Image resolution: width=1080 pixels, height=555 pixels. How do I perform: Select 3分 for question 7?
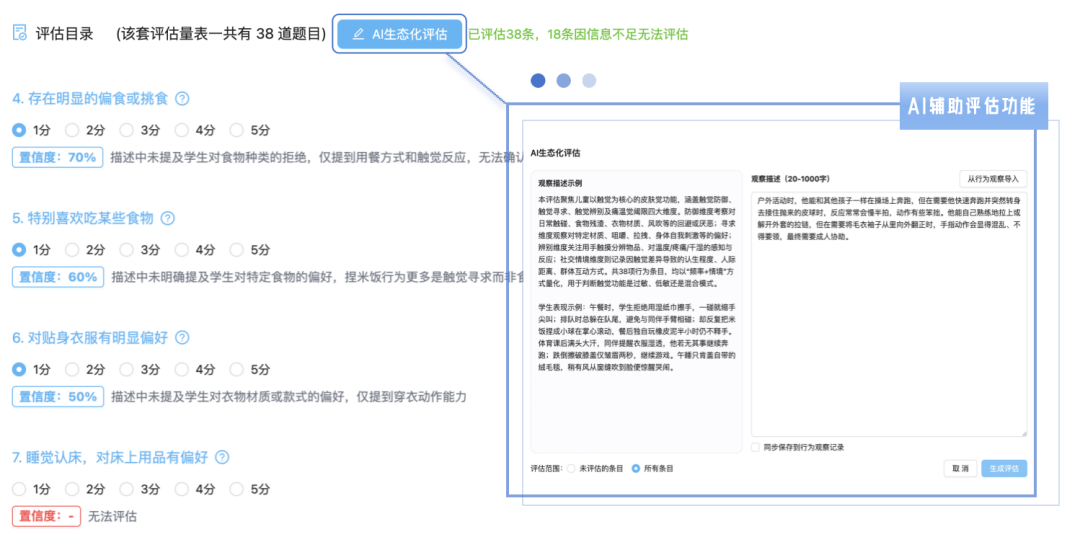point(126,489)
